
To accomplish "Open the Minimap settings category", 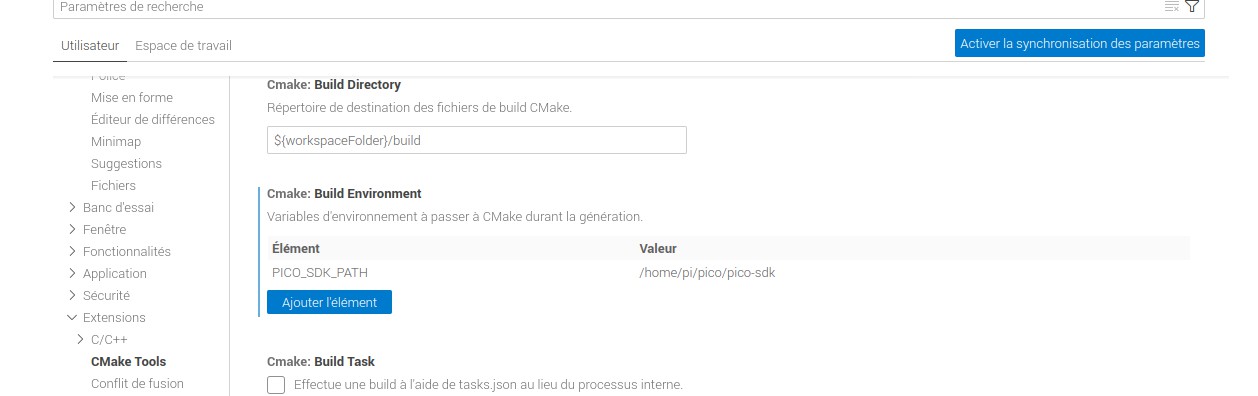I will pyautogui.click(x=116, y=142).
